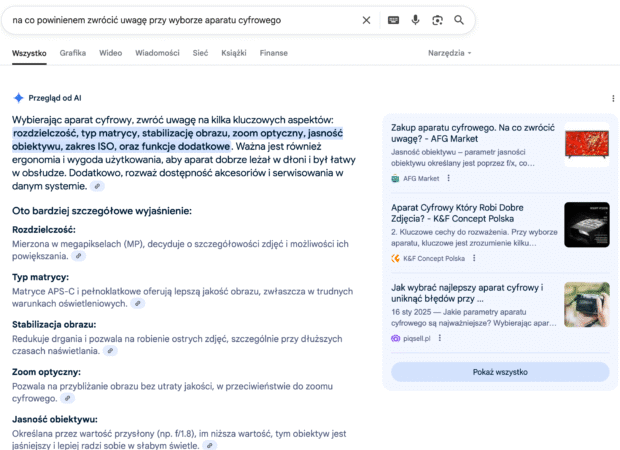Open source link icon after 'cyfrowego.'

tap(68, 398)
